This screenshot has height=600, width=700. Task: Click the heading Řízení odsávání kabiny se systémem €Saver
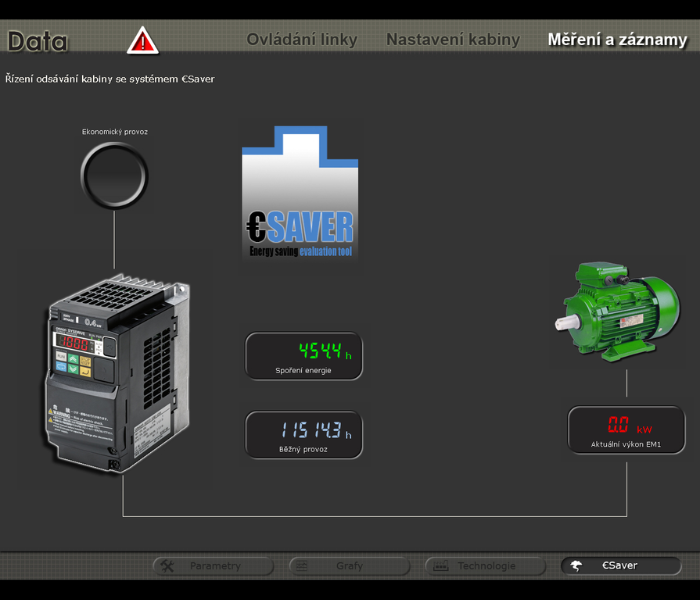pyautogui.click(x=110, y=79)
